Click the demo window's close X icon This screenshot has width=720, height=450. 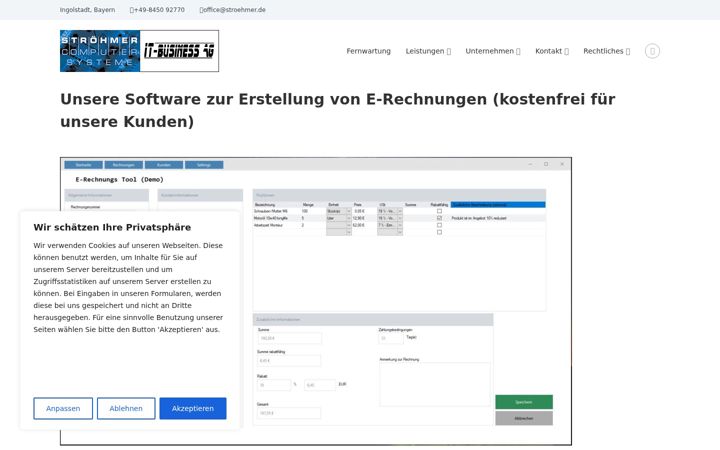(562, 164)
